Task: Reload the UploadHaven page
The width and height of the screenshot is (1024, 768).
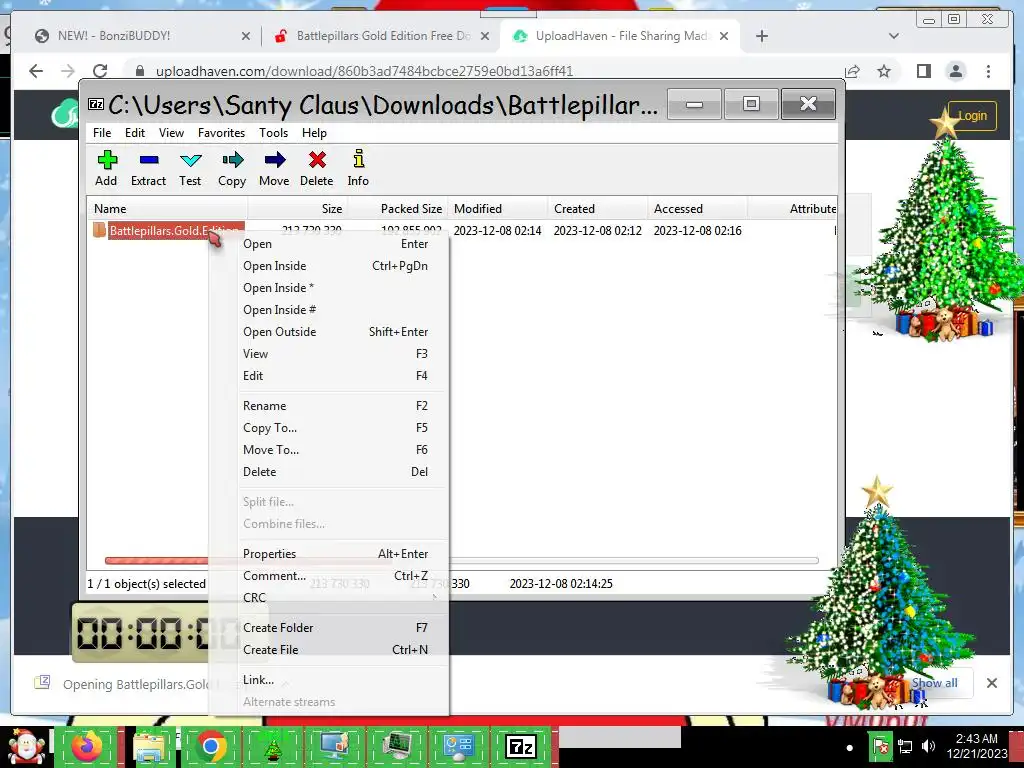Action: click(99, 71)
